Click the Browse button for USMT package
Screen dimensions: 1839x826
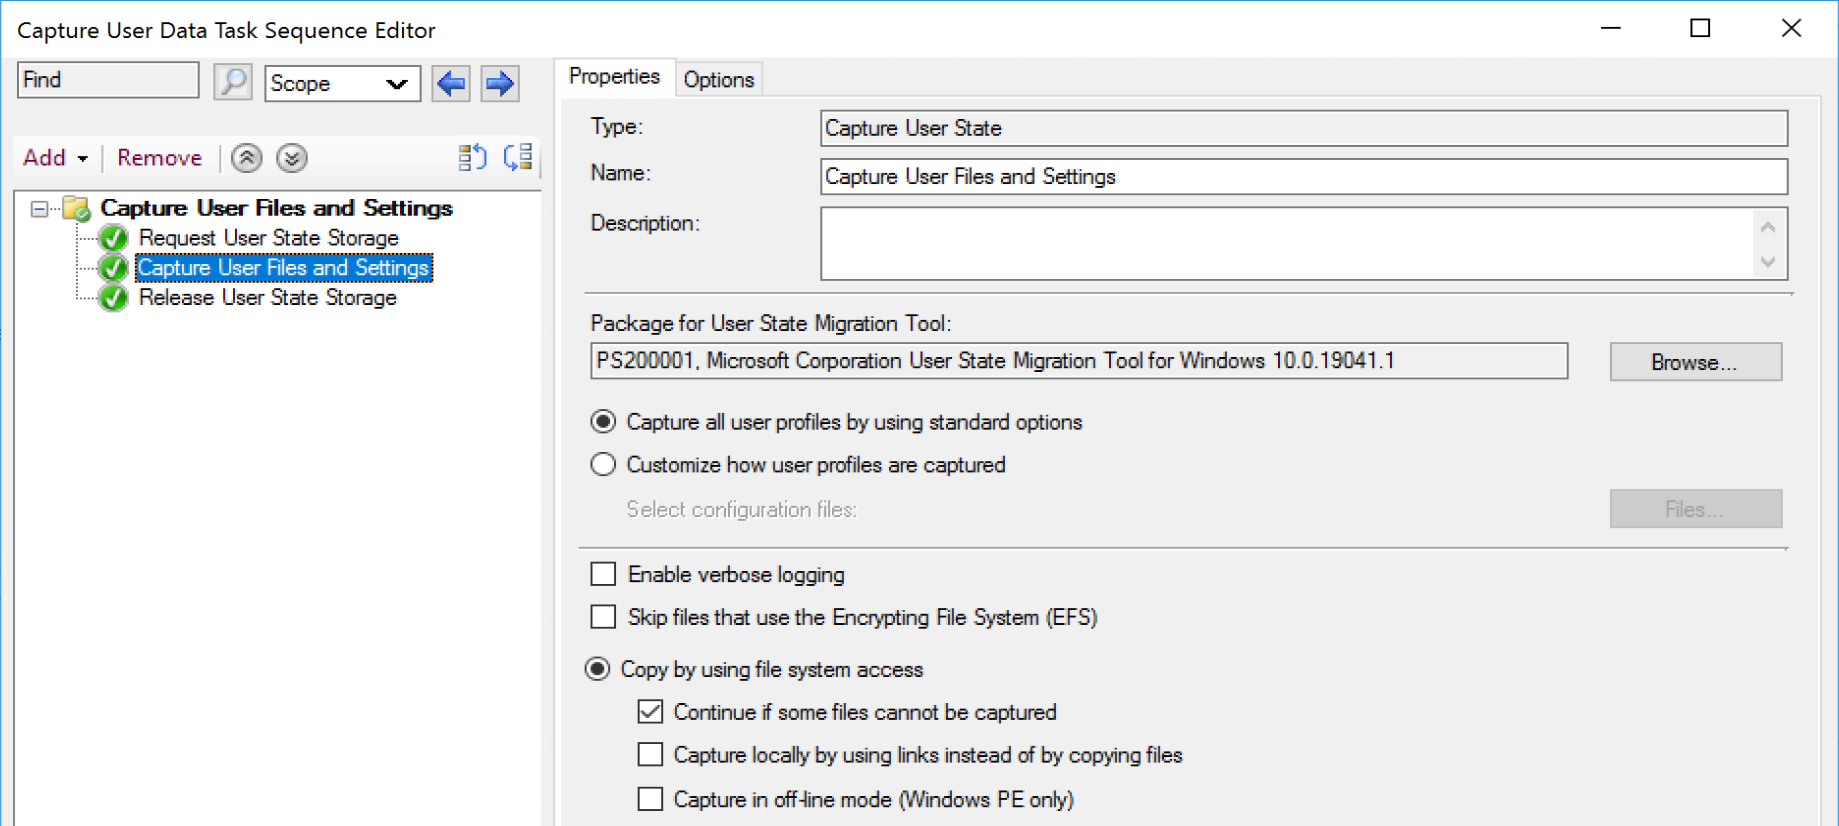[x=1695, y=362]
